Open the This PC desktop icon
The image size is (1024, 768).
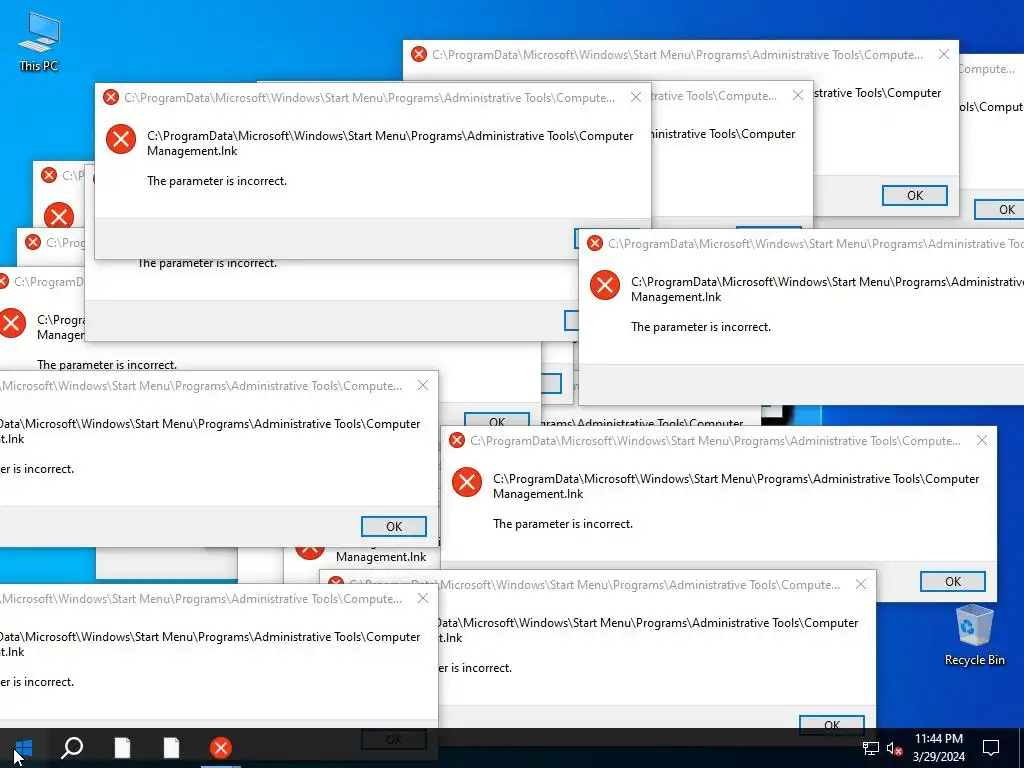(39, 42)
